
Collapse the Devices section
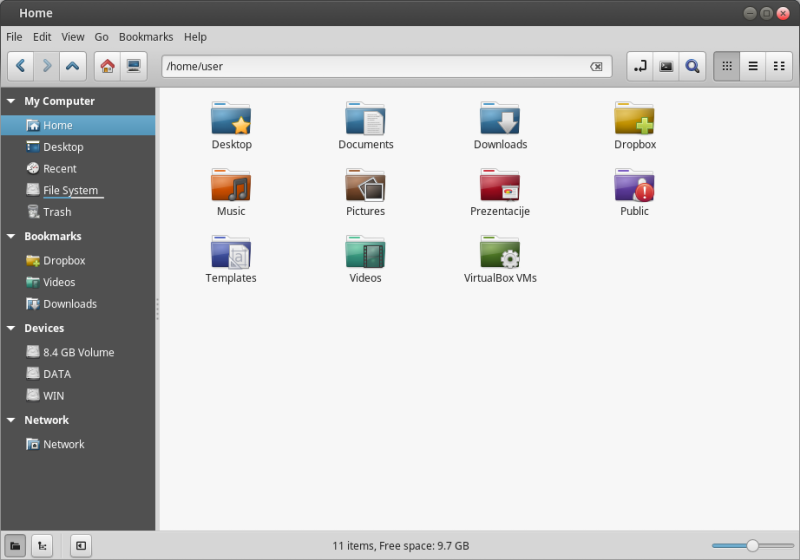[x=11, y=329]
